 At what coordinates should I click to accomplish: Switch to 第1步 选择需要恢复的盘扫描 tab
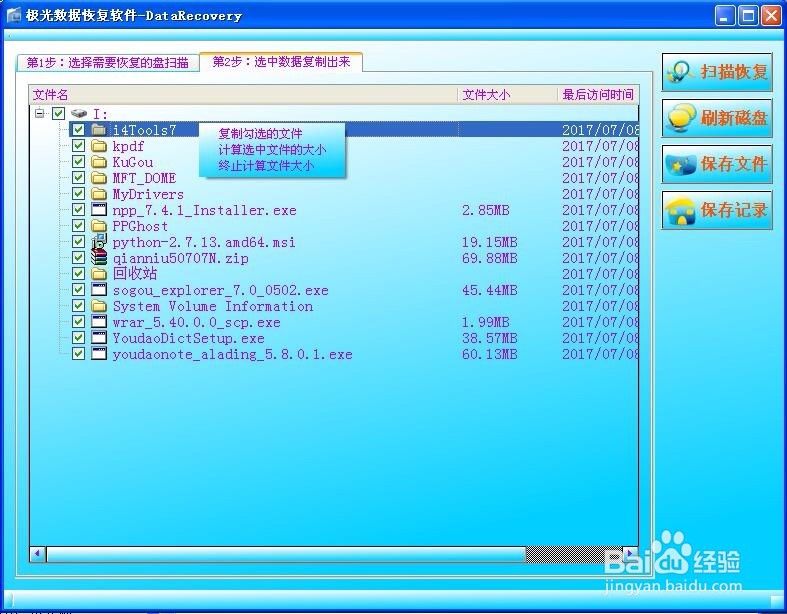(x=107, y=63)
